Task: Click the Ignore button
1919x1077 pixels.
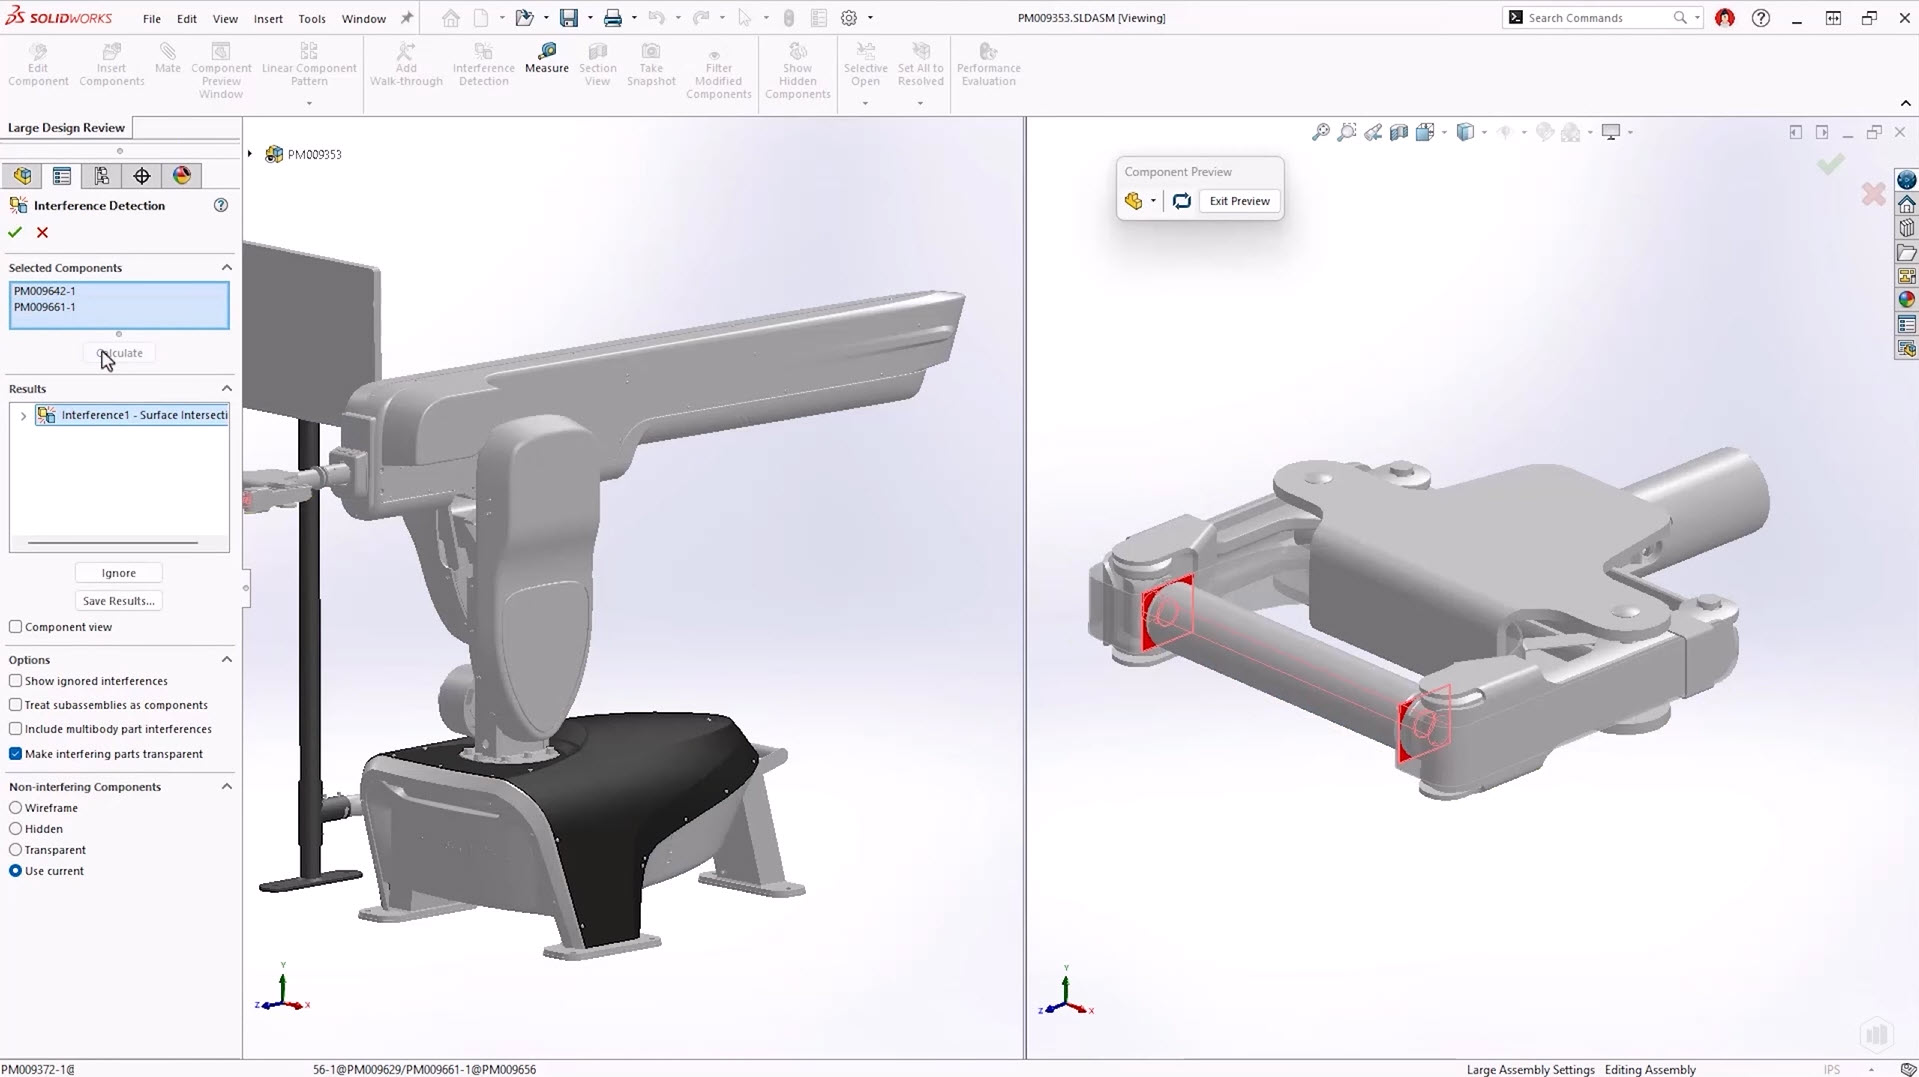Action: 118,573
